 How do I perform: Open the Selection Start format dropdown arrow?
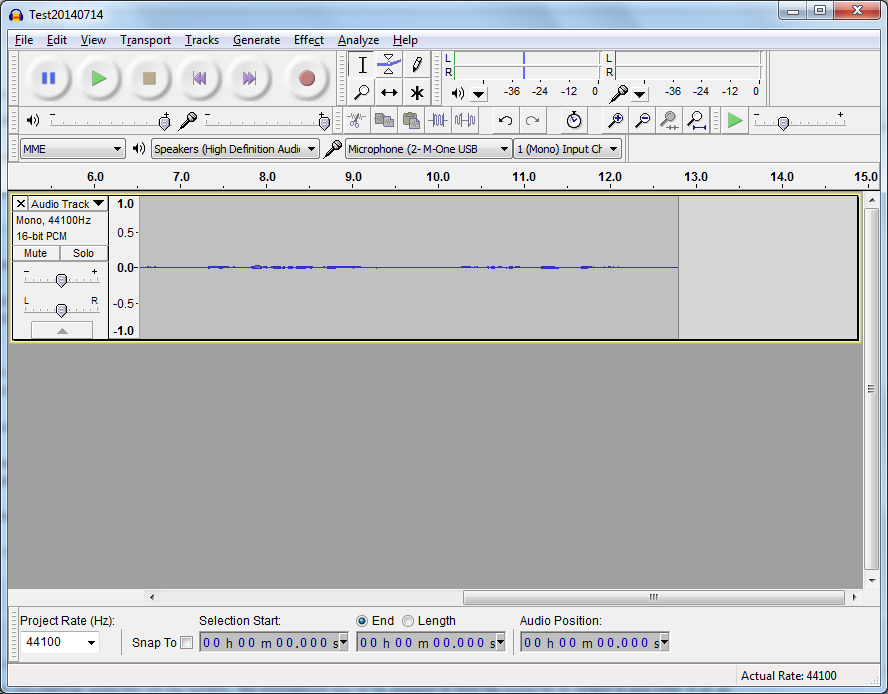coord(343,642)
